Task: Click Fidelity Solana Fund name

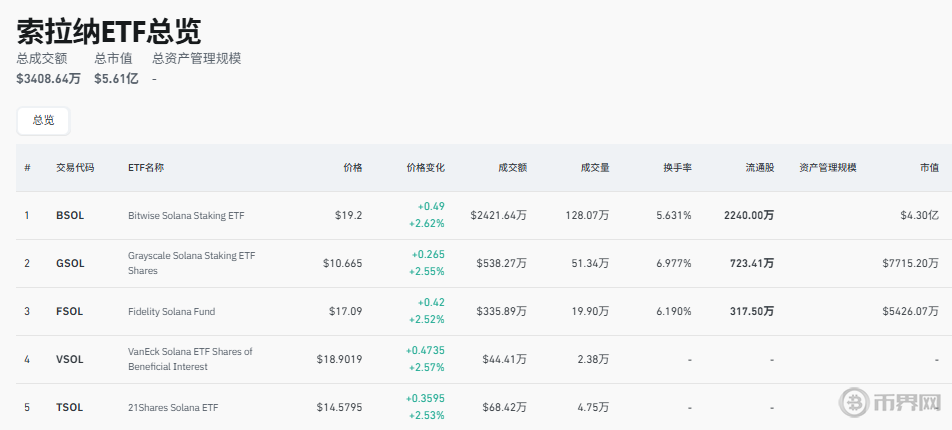Action: (x=171, y=311)
